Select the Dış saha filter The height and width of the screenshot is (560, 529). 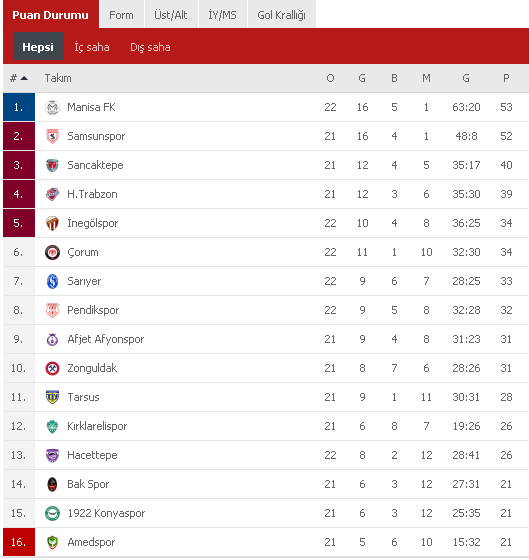tap(150, 47)
